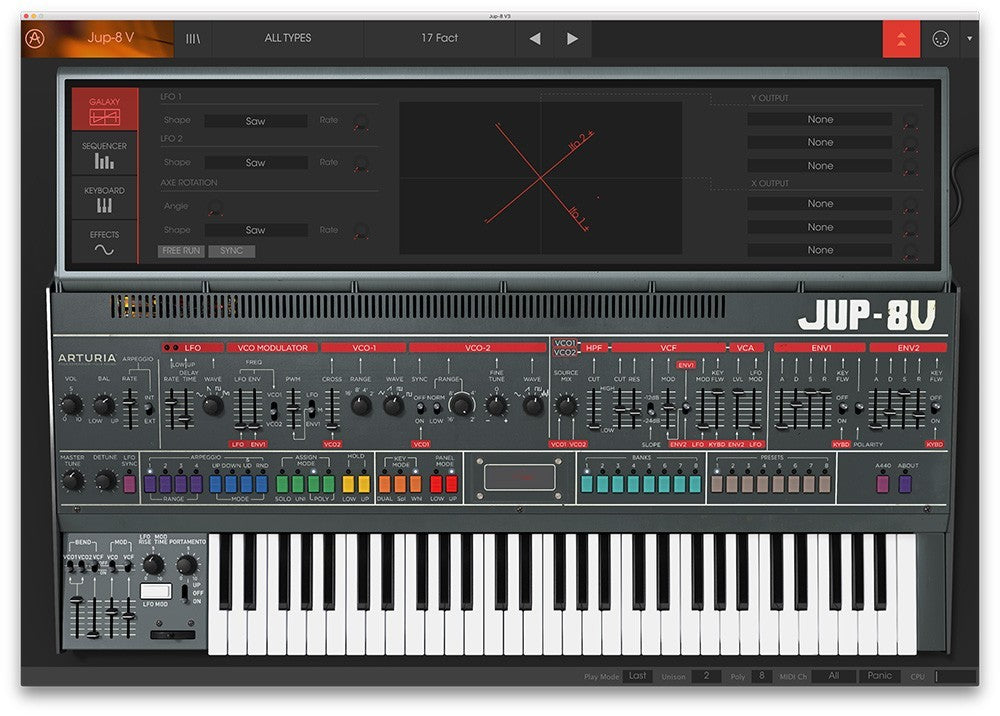Click the ABOUT purple button
The image size is (1000, 716).
(x=905, y=484)
